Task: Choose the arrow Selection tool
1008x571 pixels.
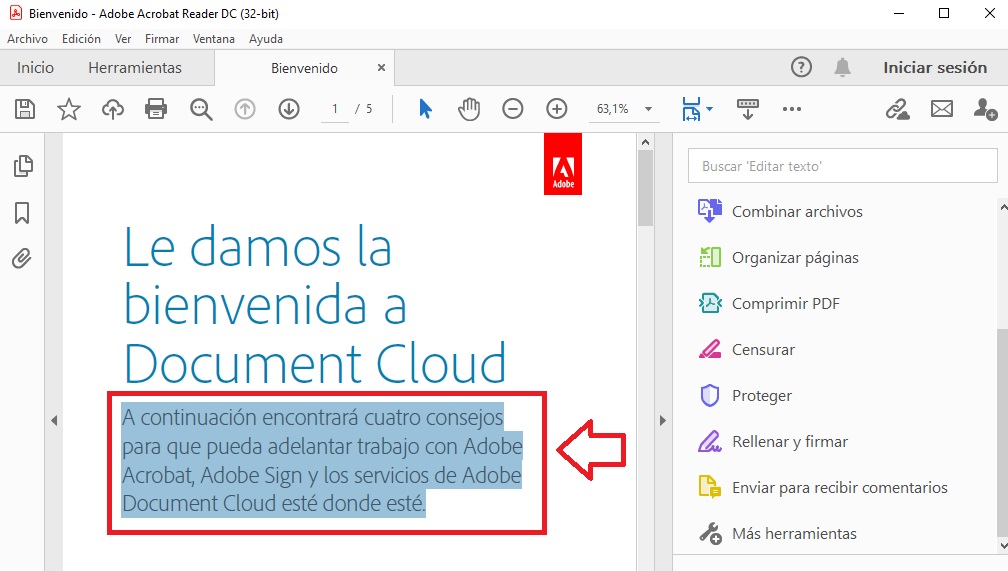Action: 425,109
